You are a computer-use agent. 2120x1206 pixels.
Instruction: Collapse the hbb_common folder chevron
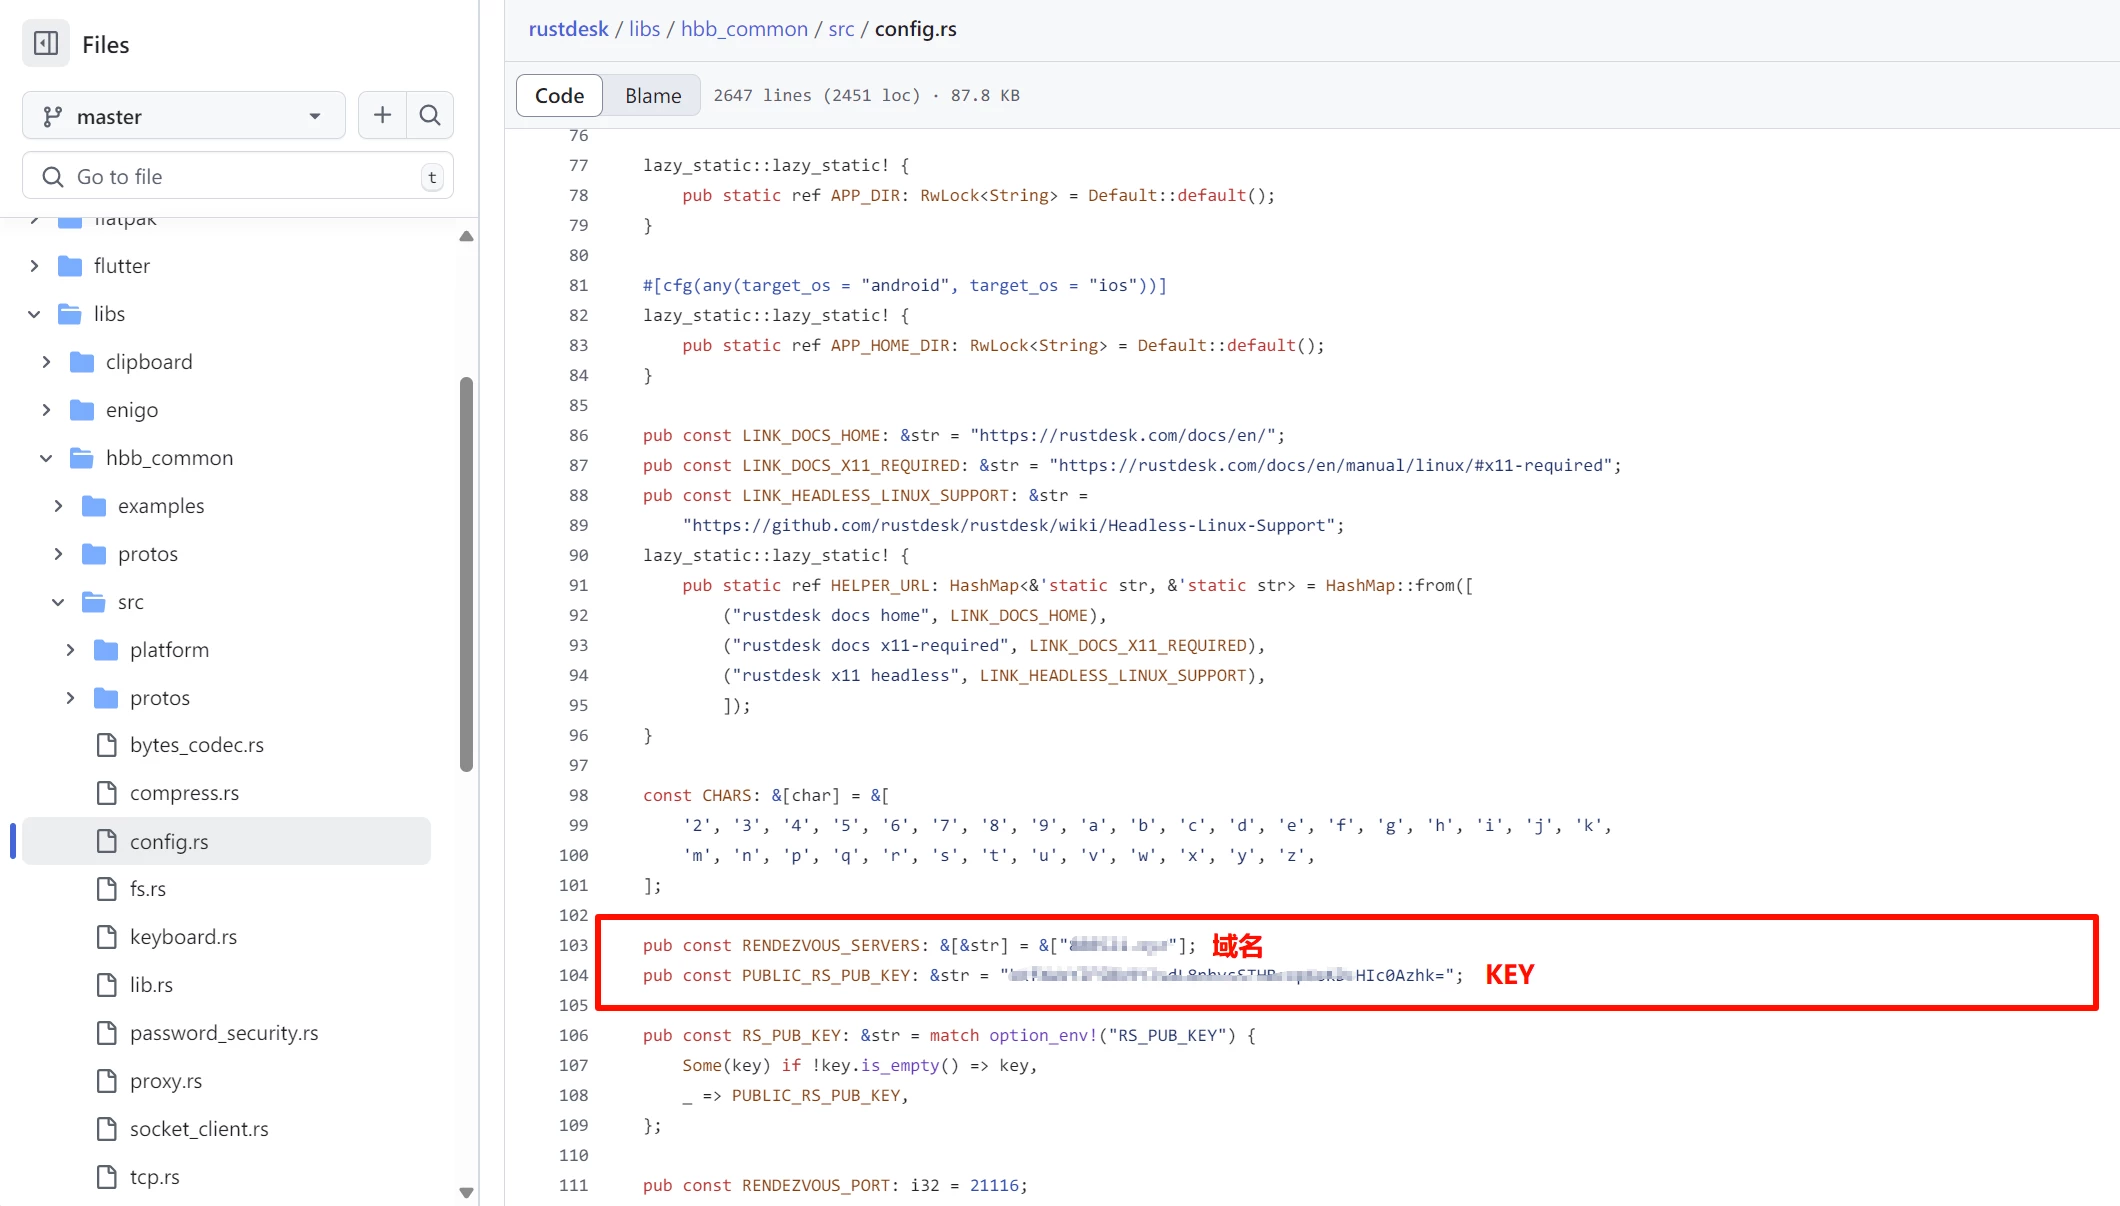point(46,458)
